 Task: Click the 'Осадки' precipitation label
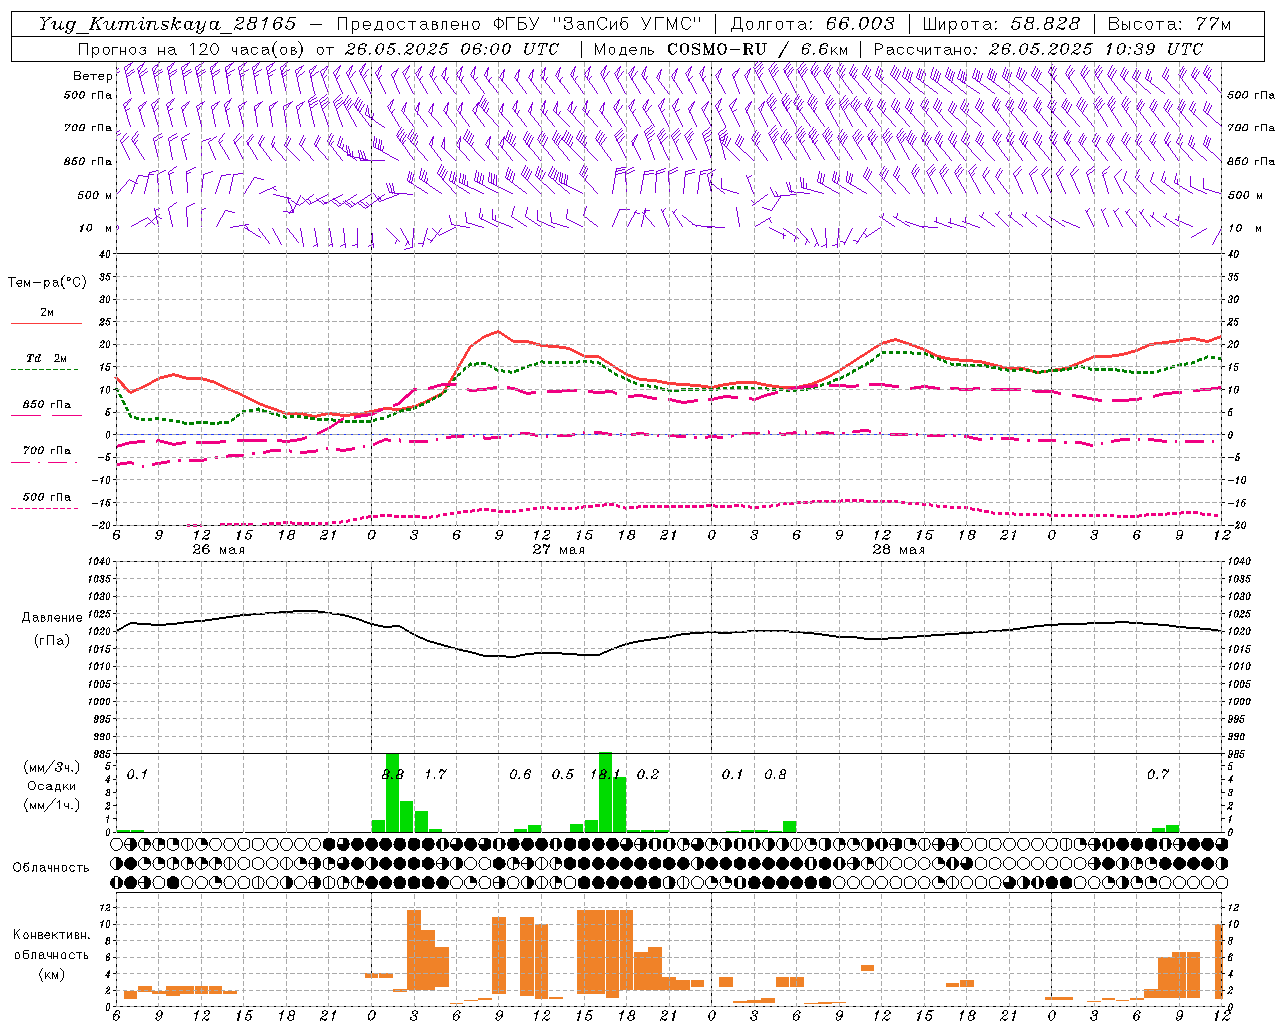click(x=52, y=786)
